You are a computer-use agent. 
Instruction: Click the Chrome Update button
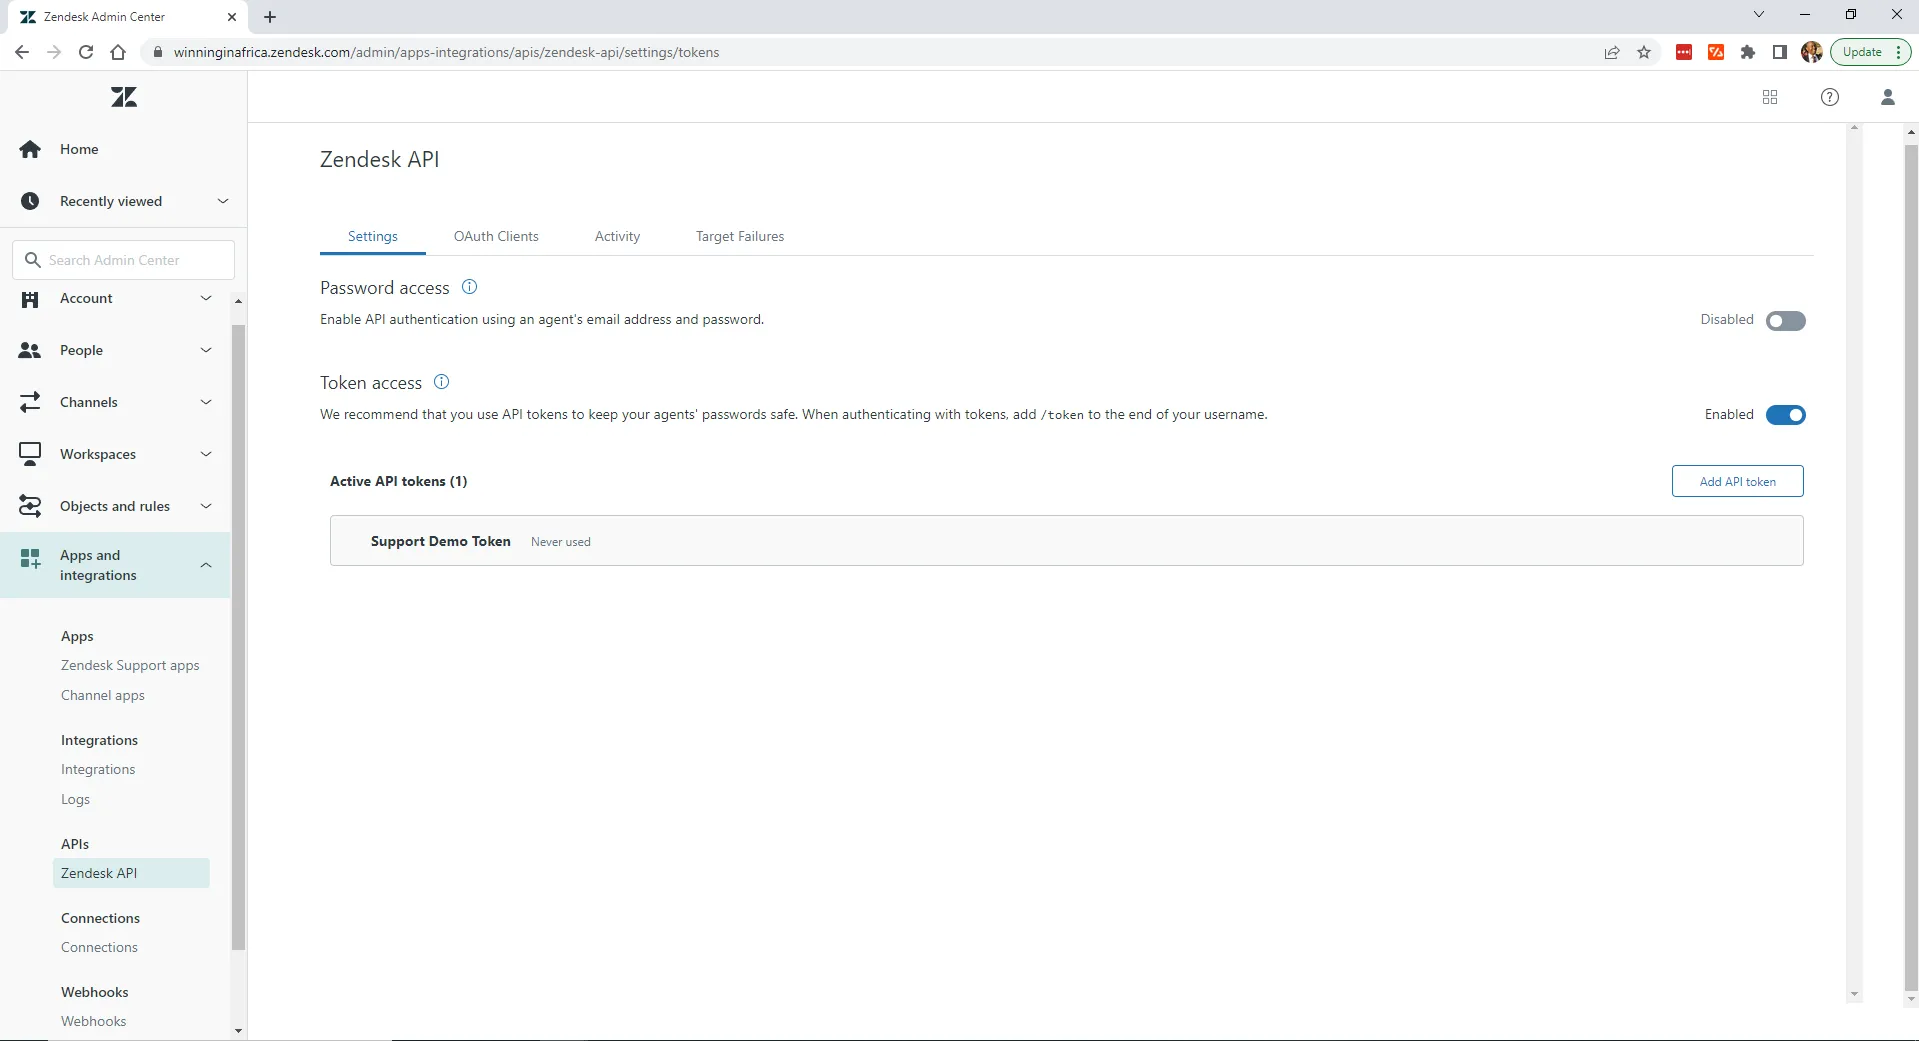point(1871,52)
